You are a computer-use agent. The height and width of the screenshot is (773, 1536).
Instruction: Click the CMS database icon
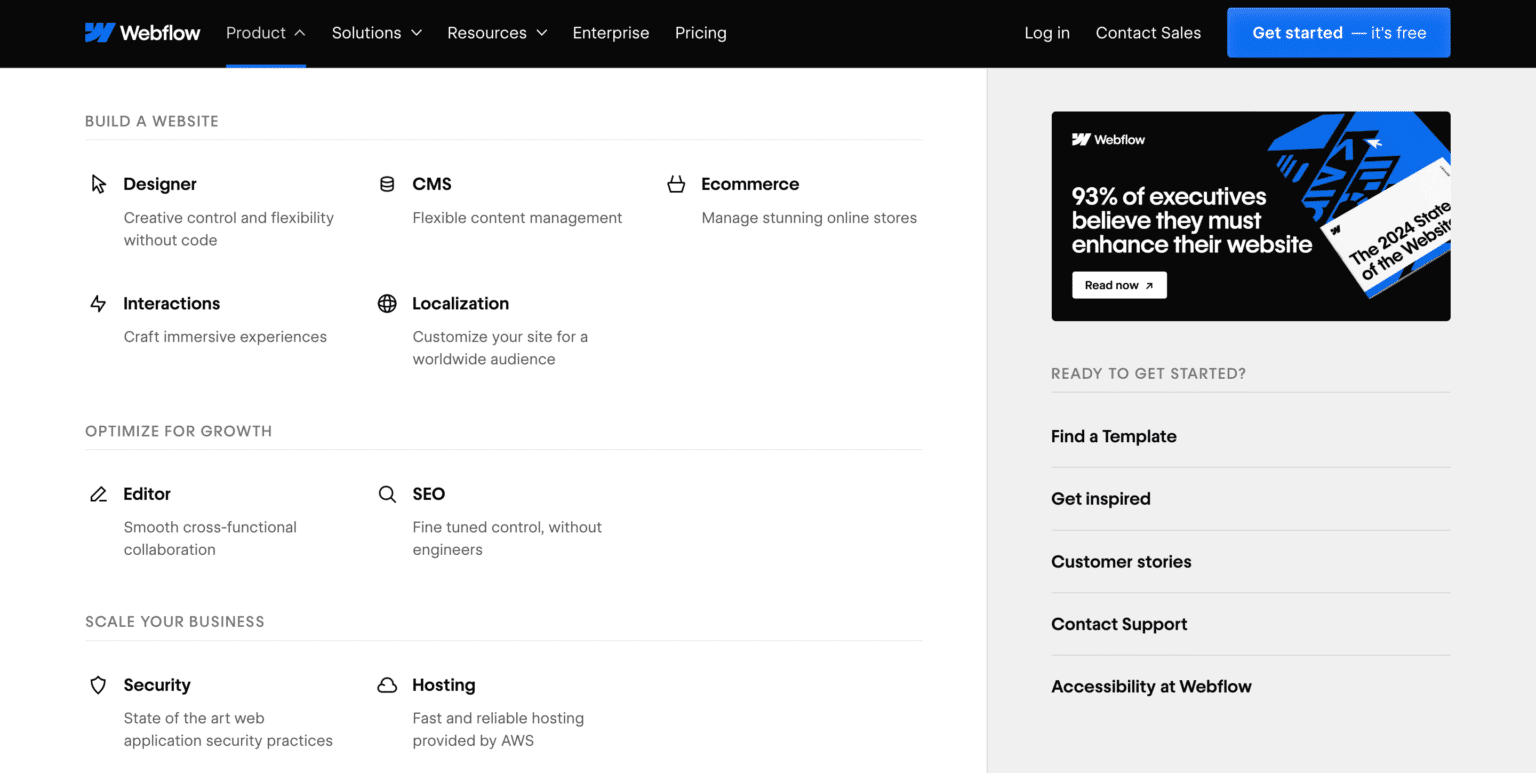tap(387, 183)
